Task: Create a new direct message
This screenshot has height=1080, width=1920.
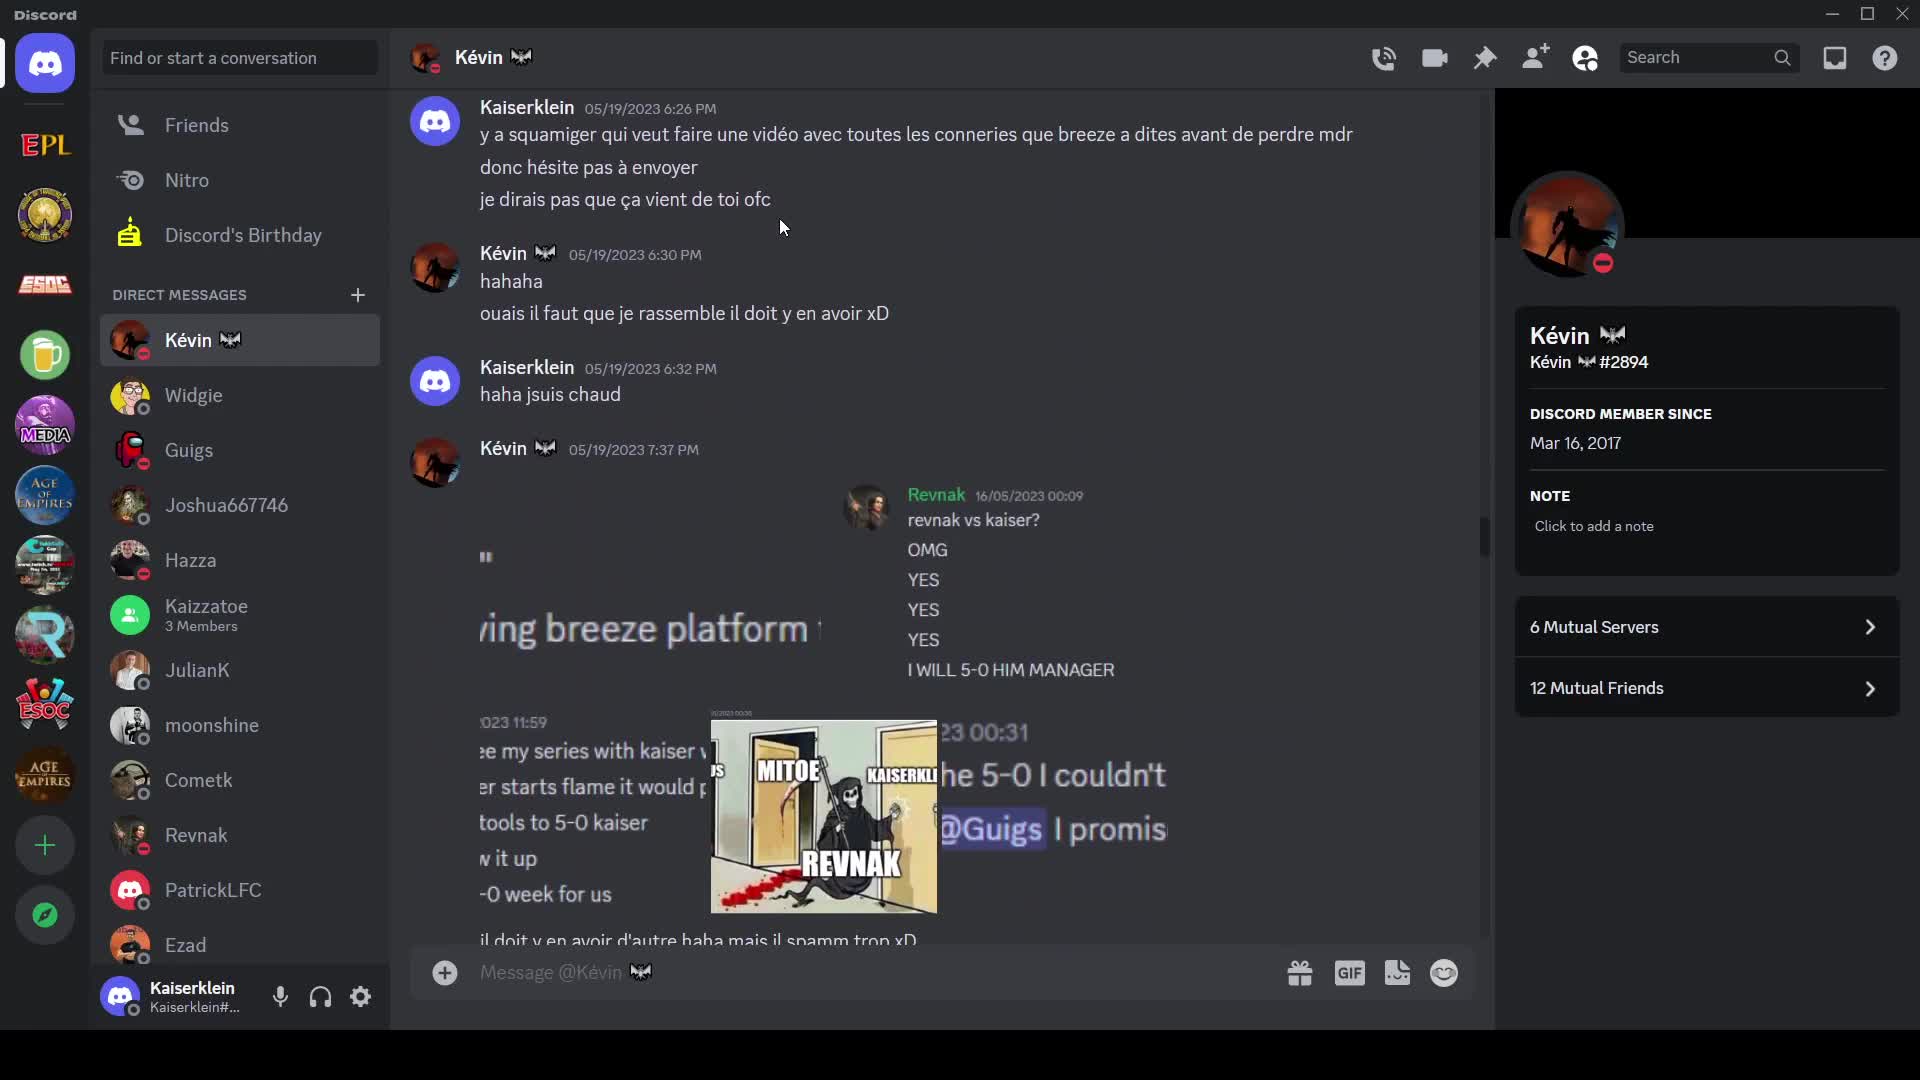Action: point(359,294)
